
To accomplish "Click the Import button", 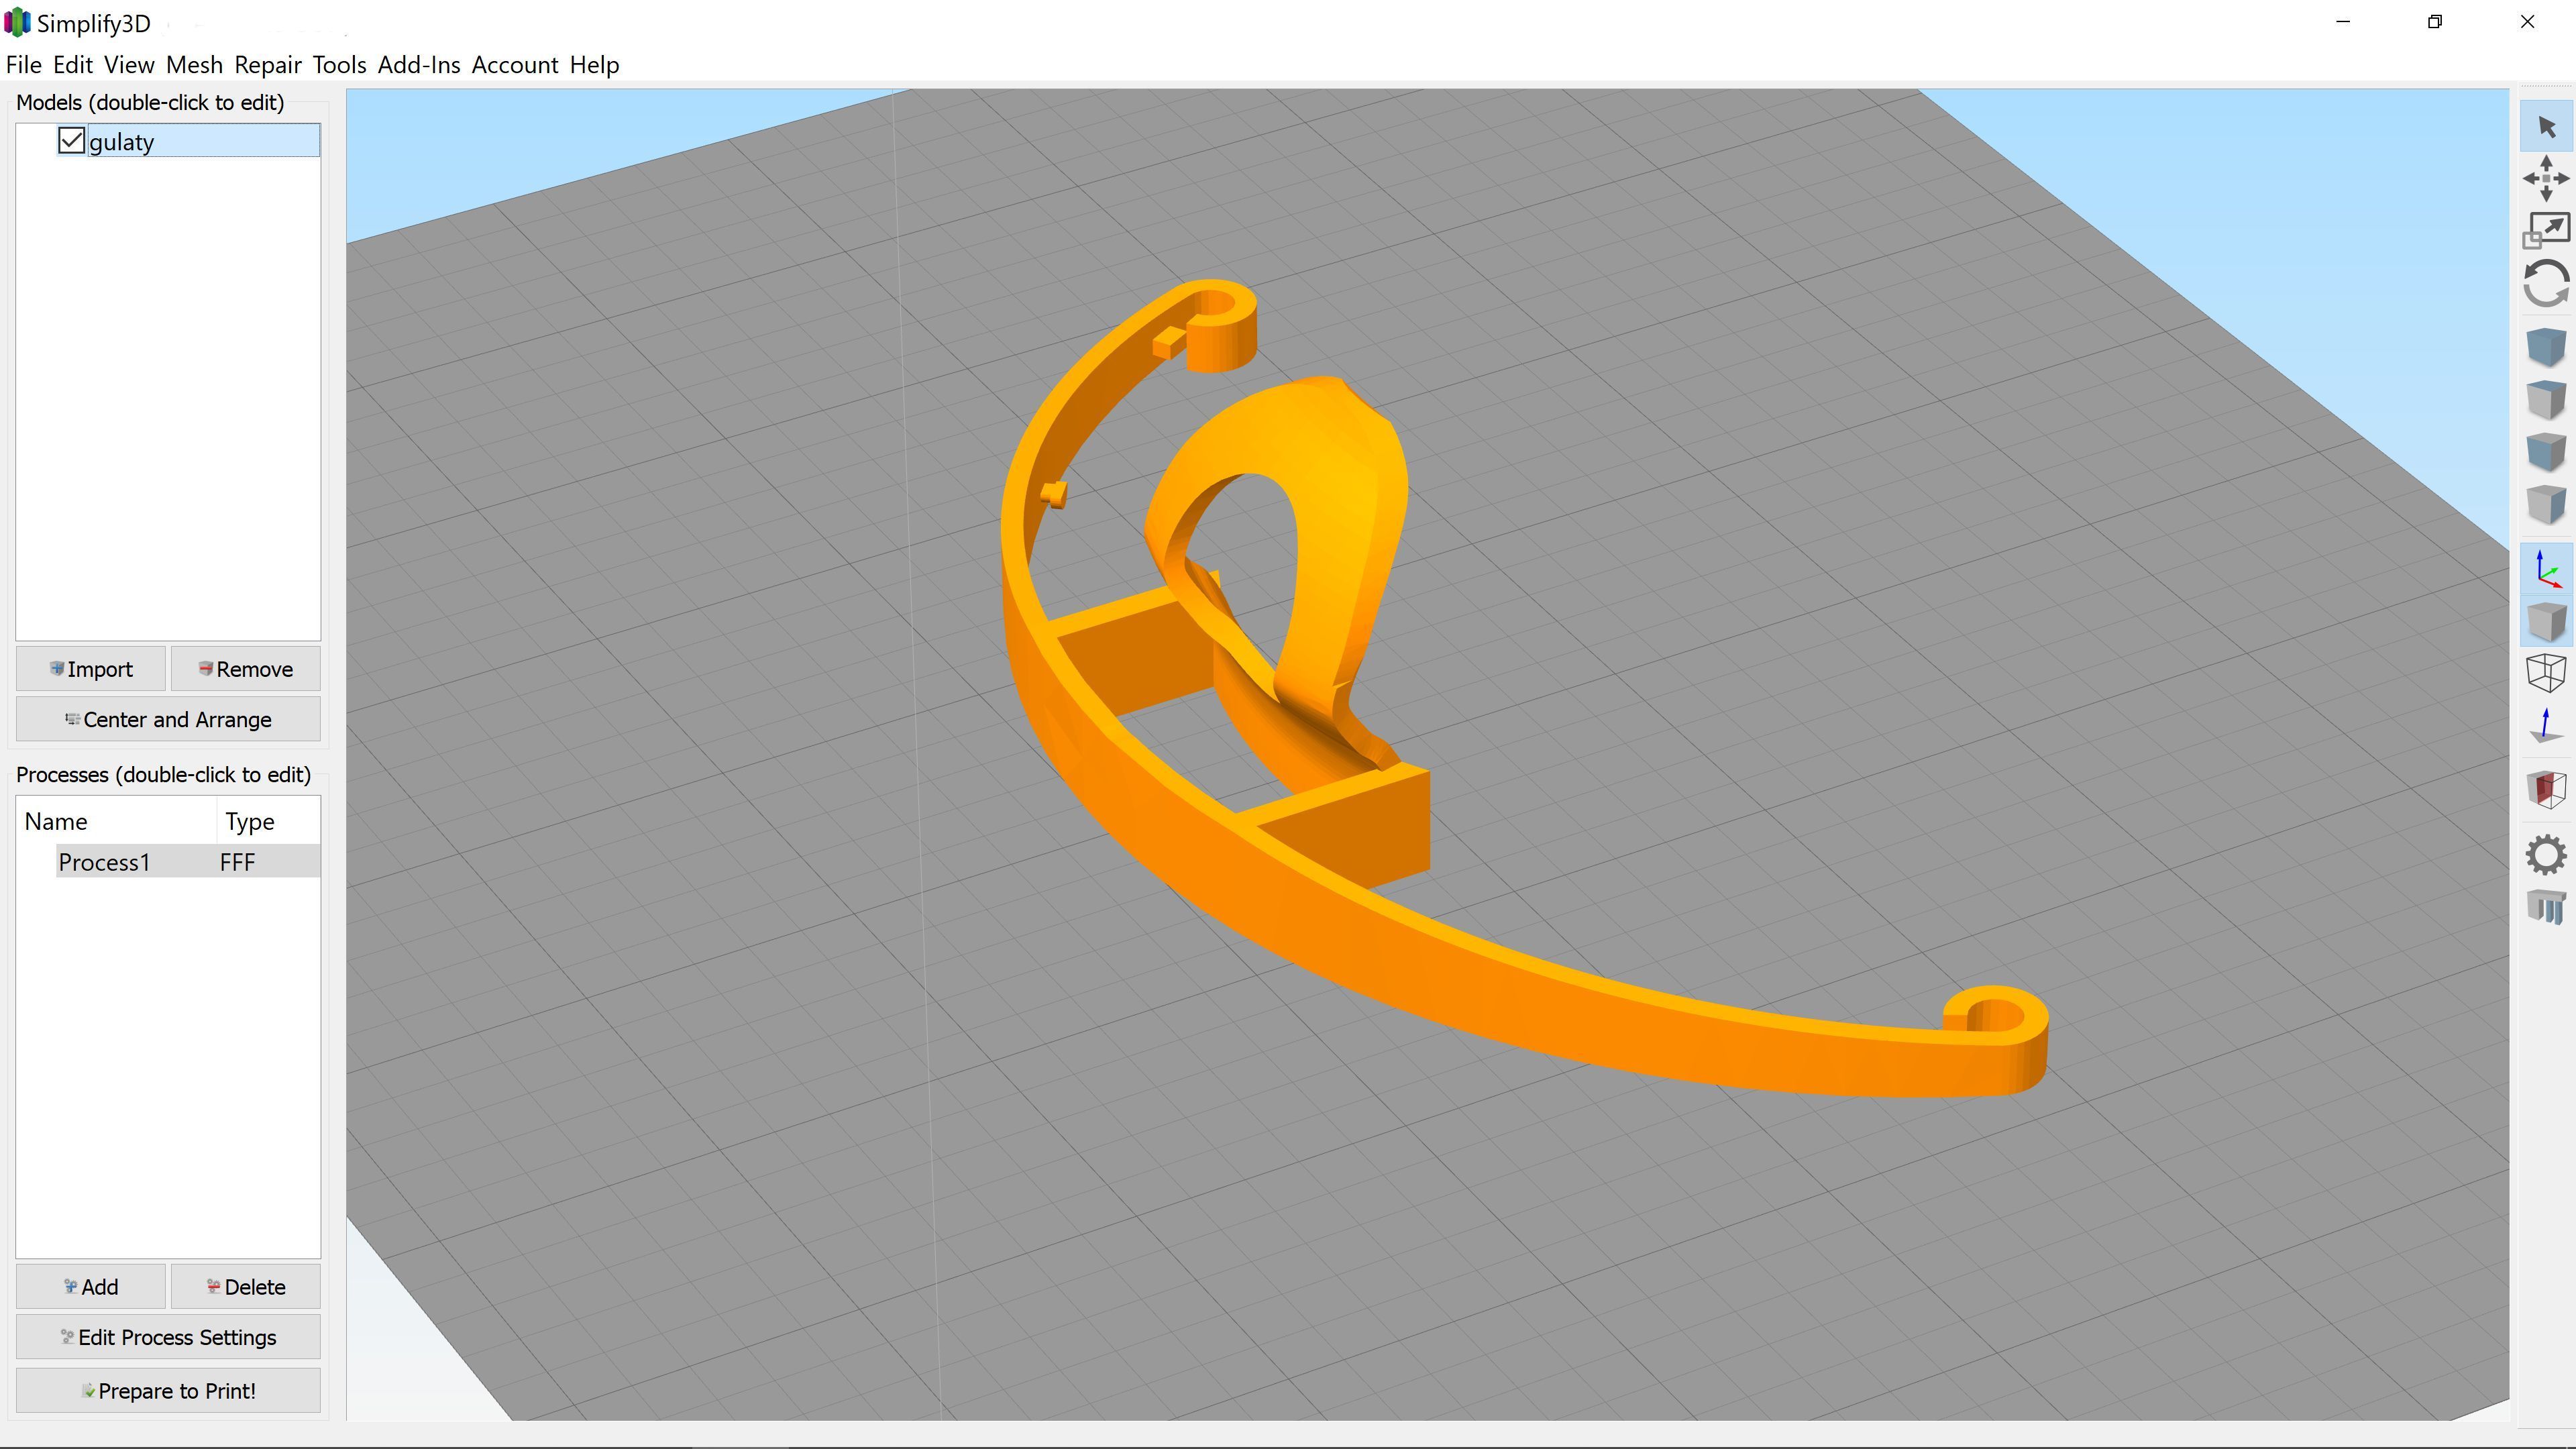I will (91, 669).
